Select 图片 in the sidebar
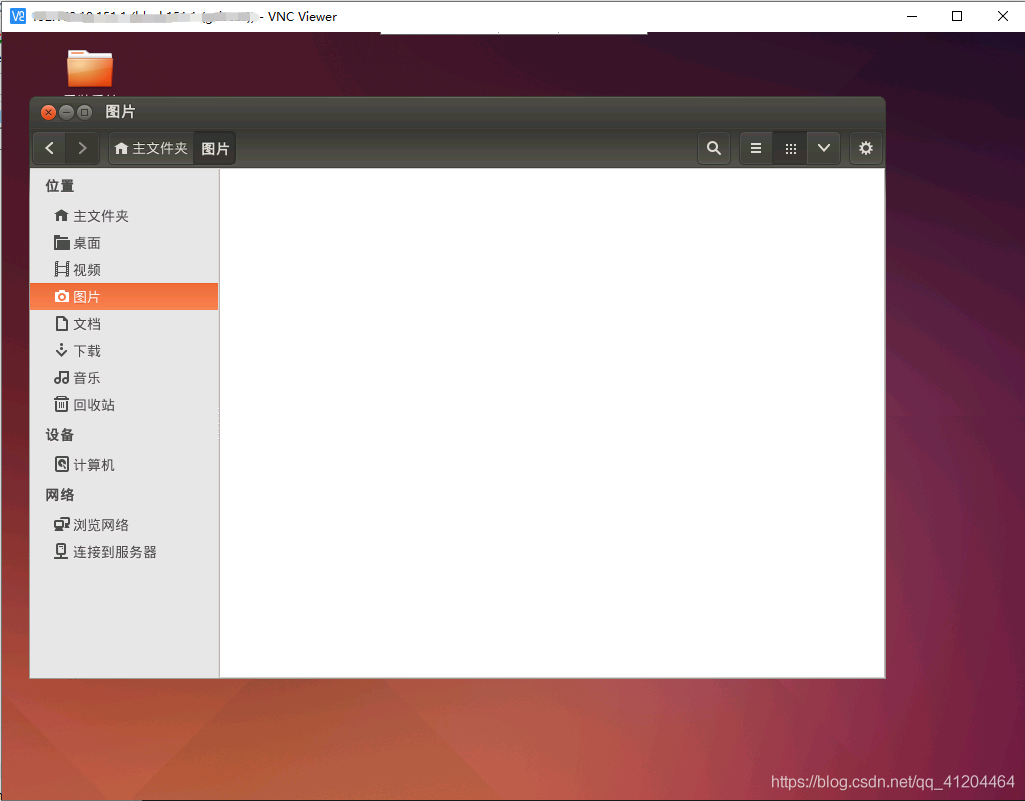The image size is (1025, 801). pos(124,297)
